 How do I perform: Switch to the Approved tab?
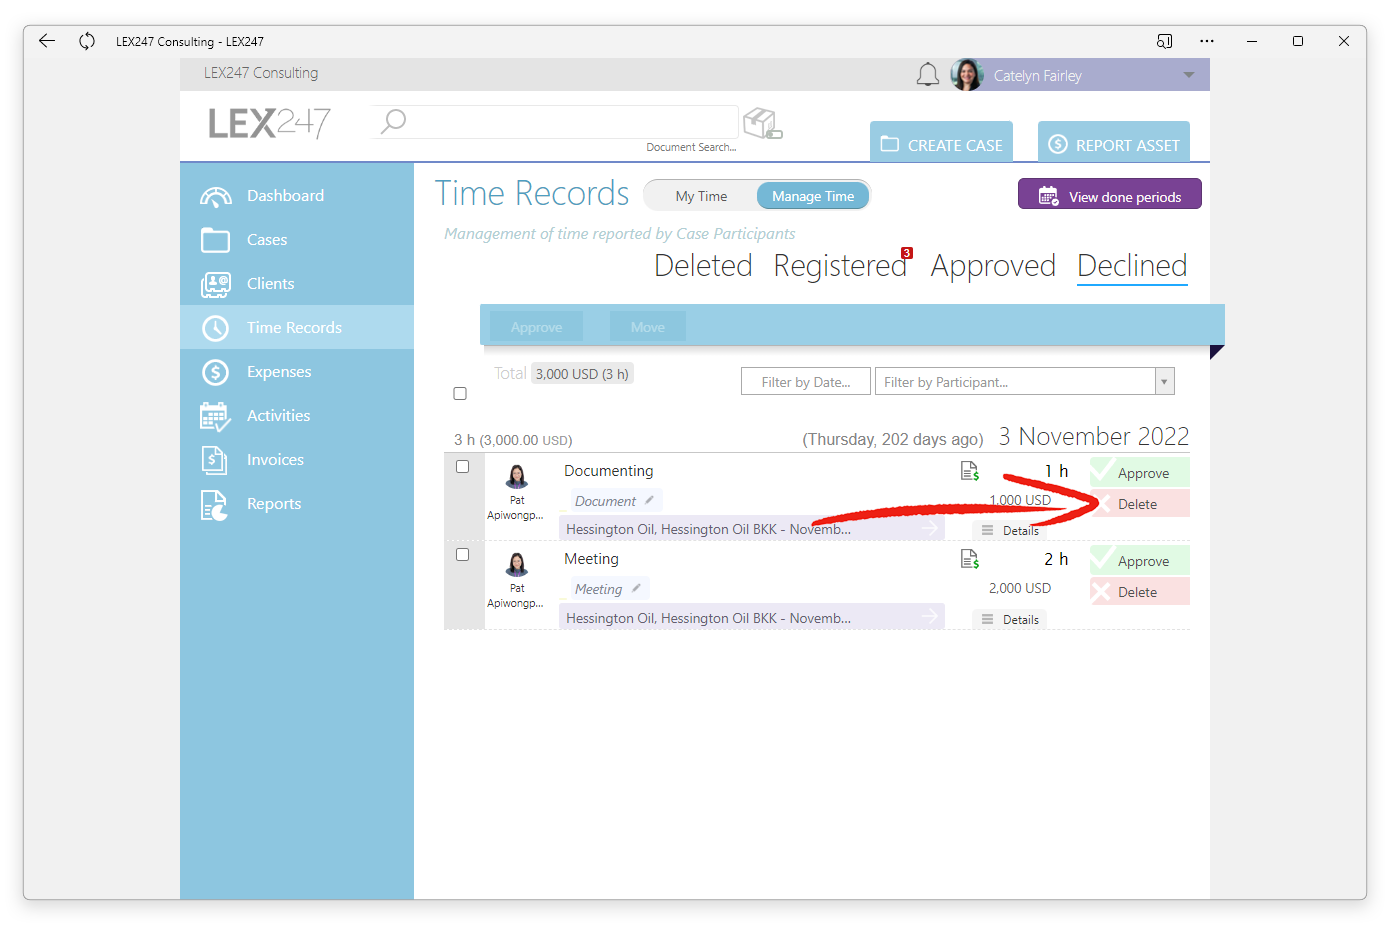[993, 266]
